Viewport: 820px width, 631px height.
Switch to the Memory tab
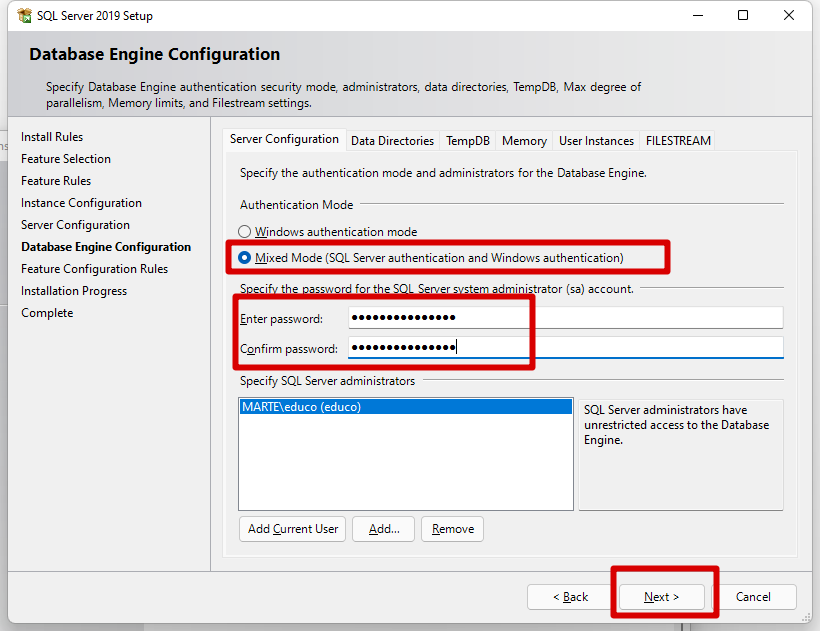coord(524,141)
